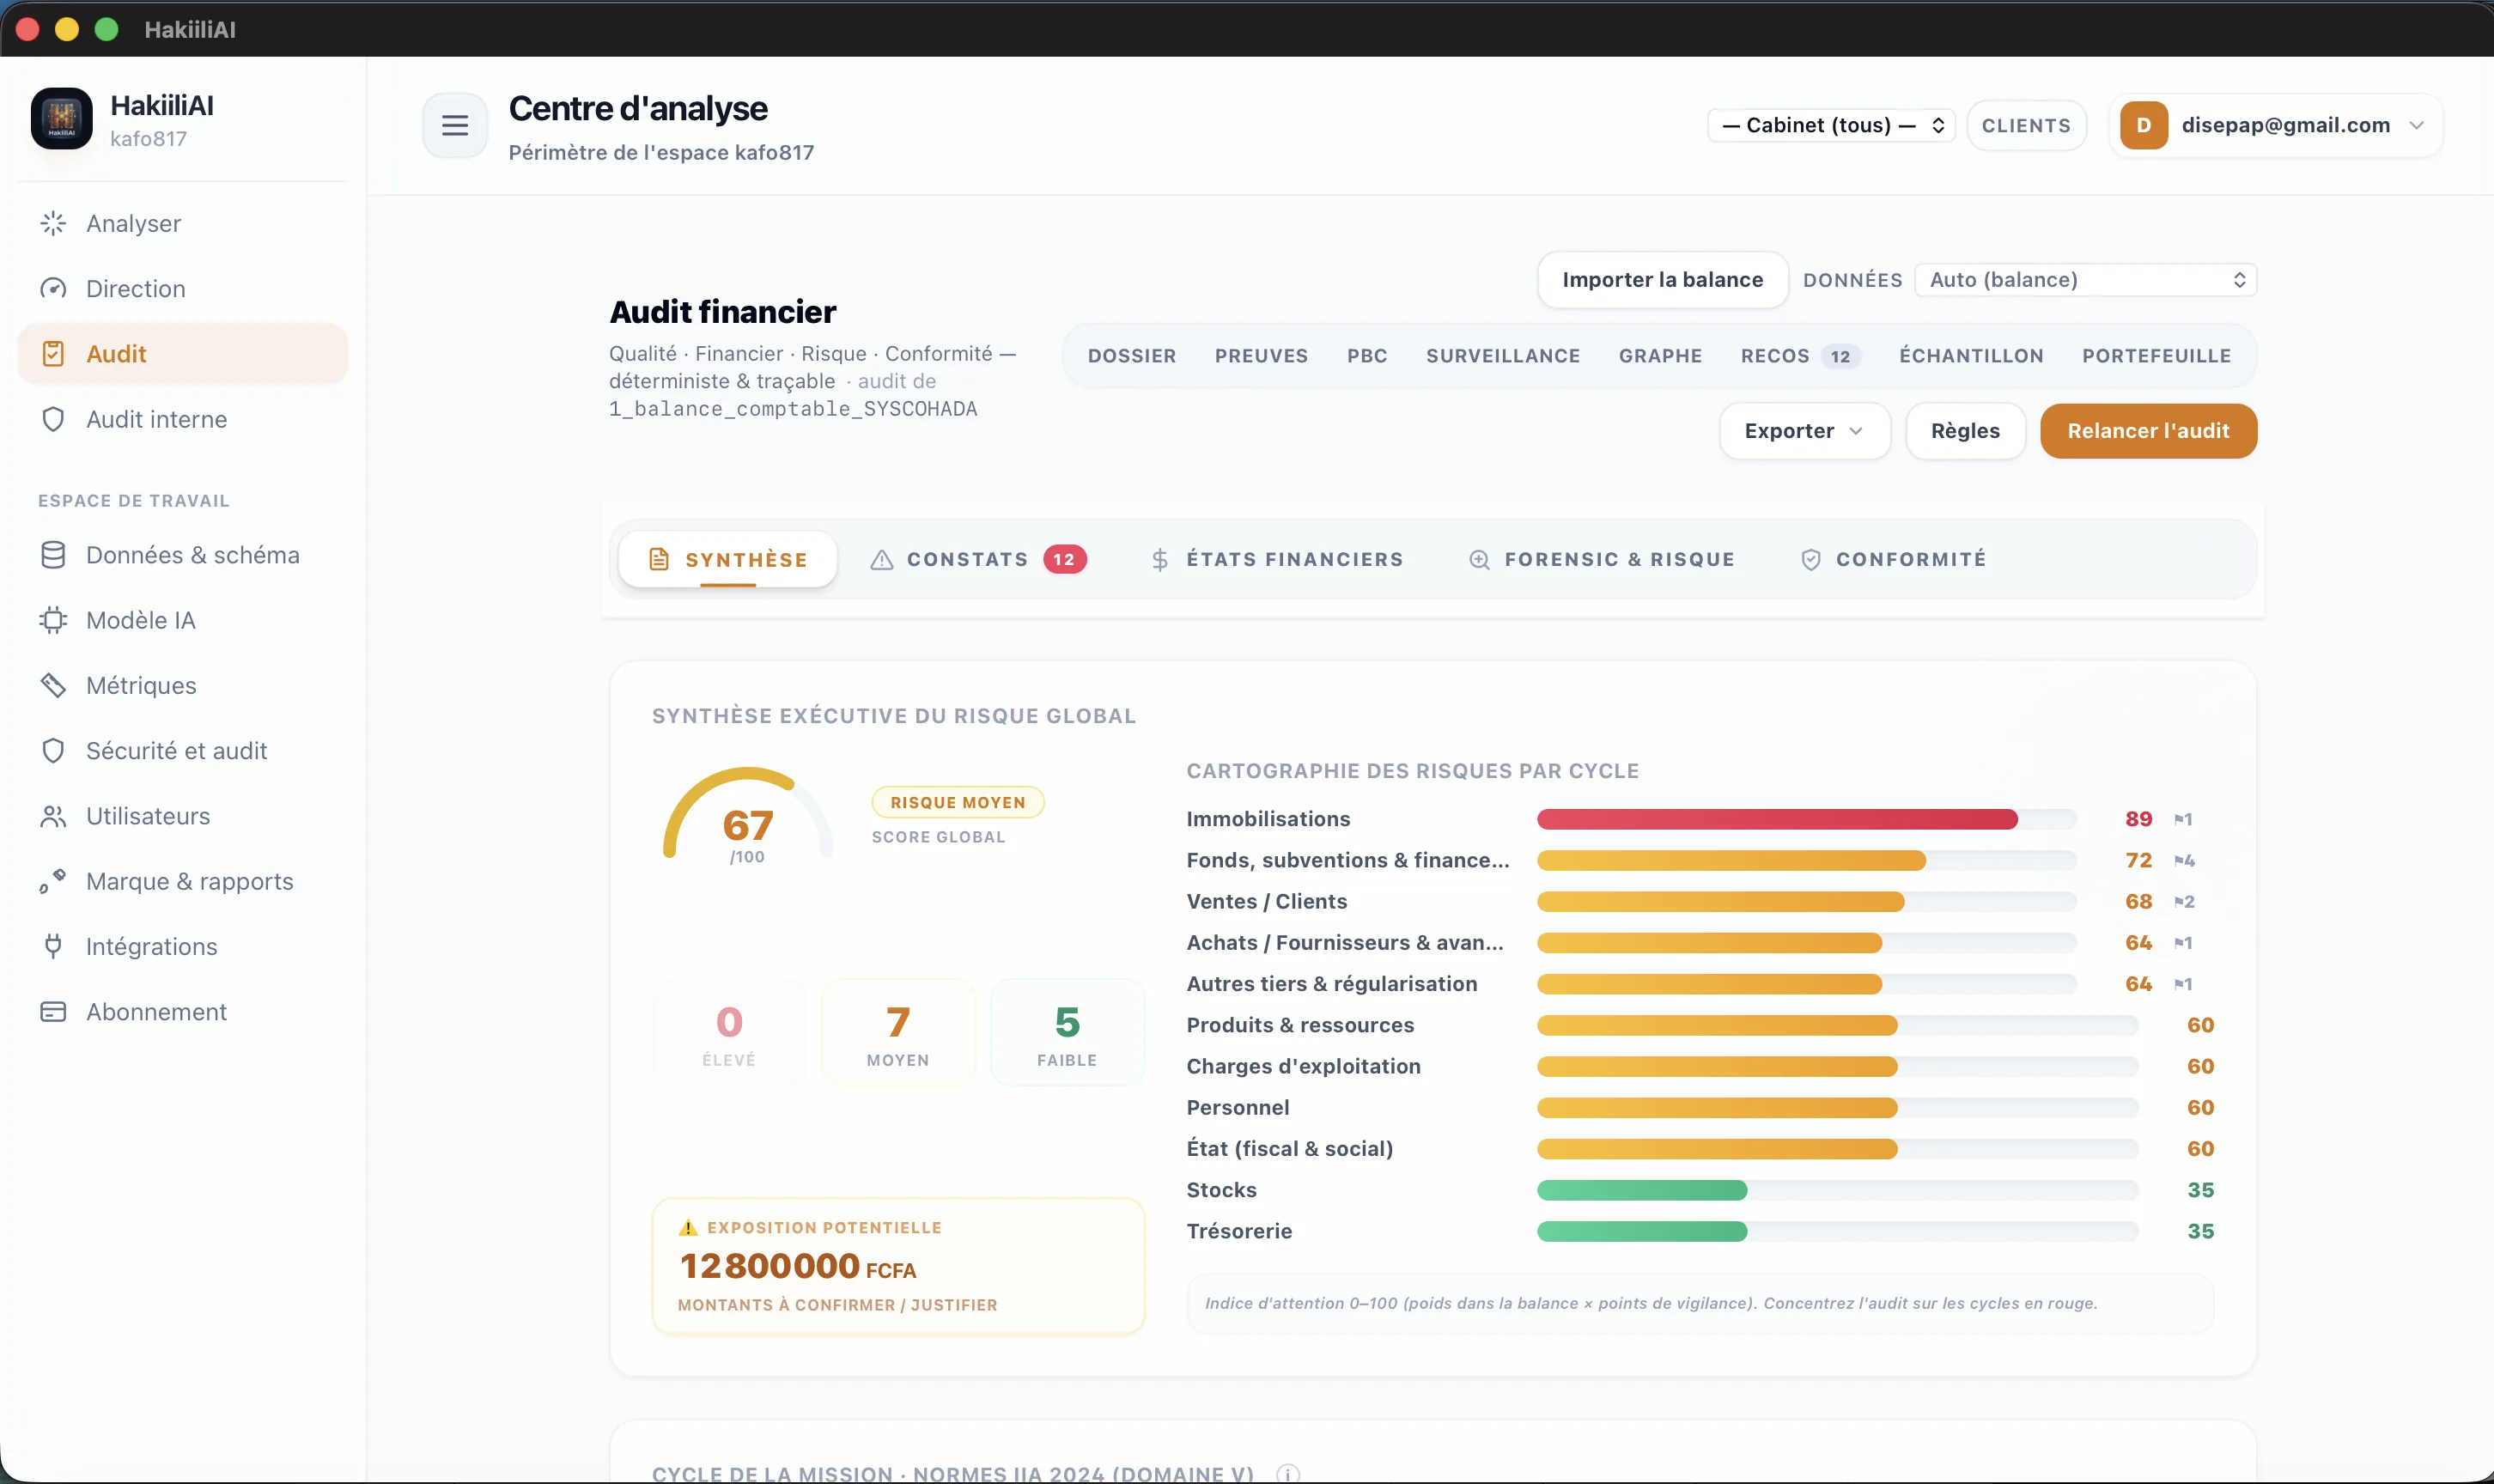
Task: Open the PBC section
Action: (1367, 356)
